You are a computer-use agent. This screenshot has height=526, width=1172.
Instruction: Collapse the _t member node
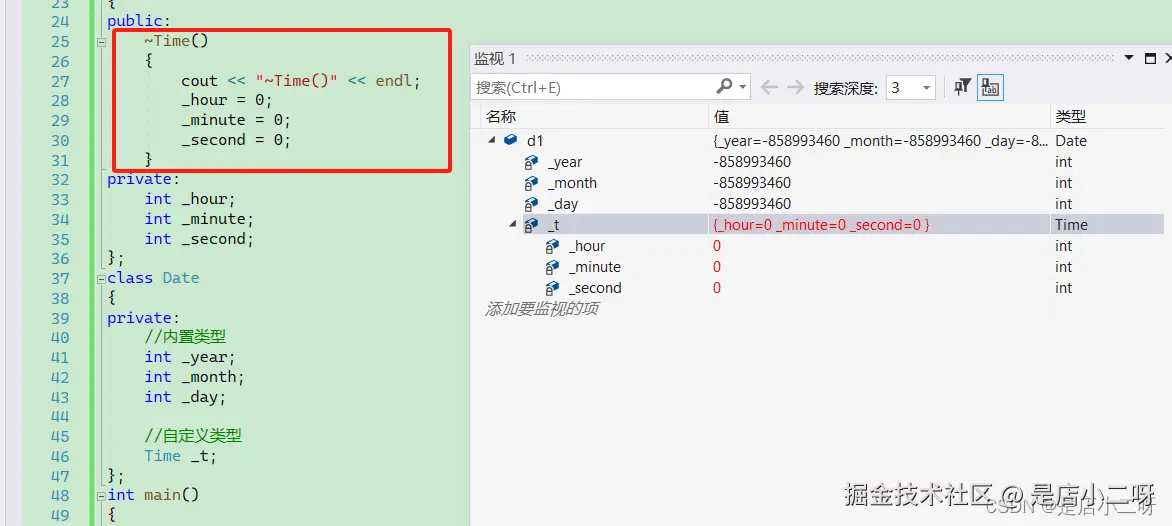click(512, 224)
